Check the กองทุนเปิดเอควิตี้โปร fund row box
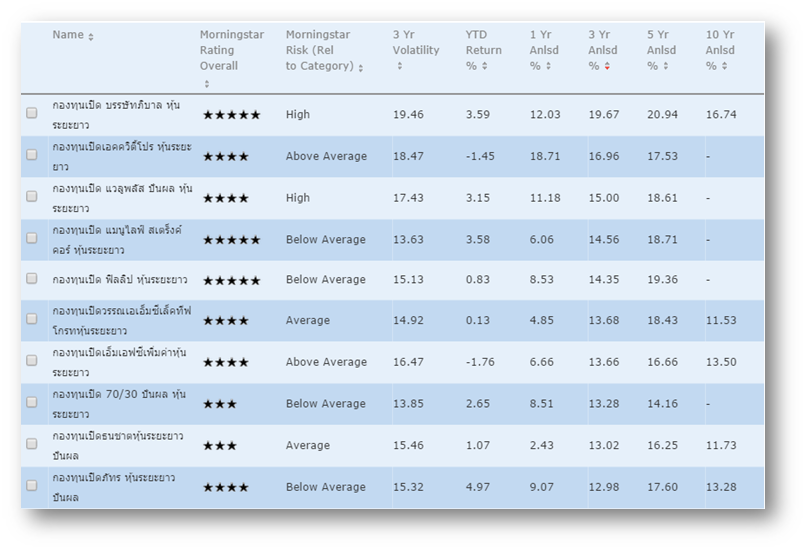Screen dimensions: 807x551 tap(32, 155)
